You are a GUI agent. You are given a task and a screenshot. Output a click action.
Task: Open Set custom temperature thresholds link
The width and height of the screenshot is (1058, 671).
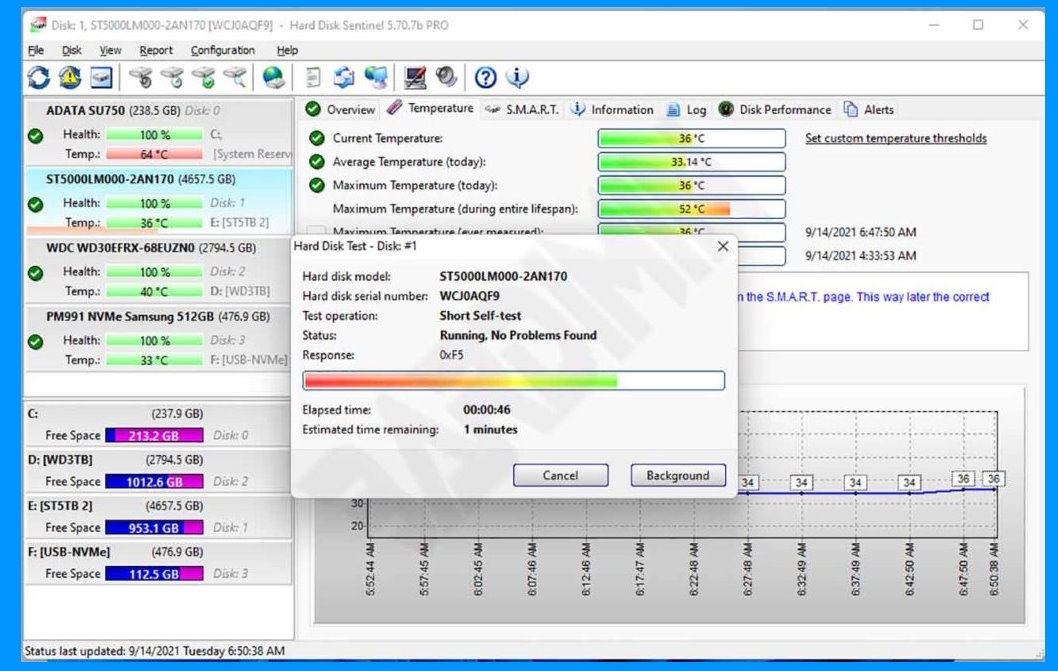coord(895,138)
